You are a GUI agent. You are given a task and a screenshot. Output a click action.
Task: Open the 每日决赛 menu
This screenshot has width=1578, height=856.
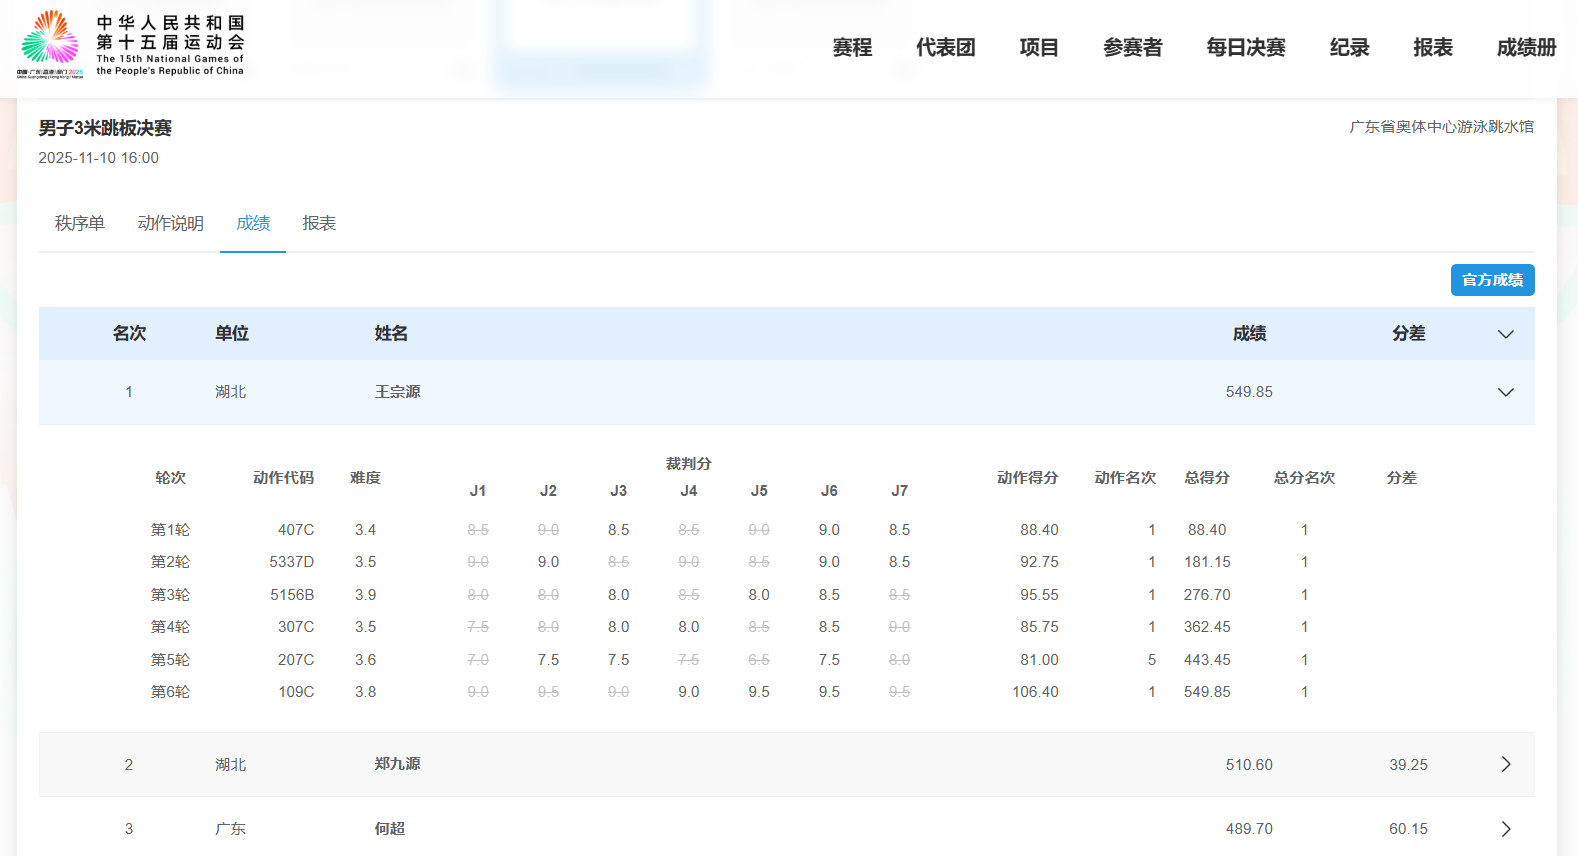[x=1246, y=47]
